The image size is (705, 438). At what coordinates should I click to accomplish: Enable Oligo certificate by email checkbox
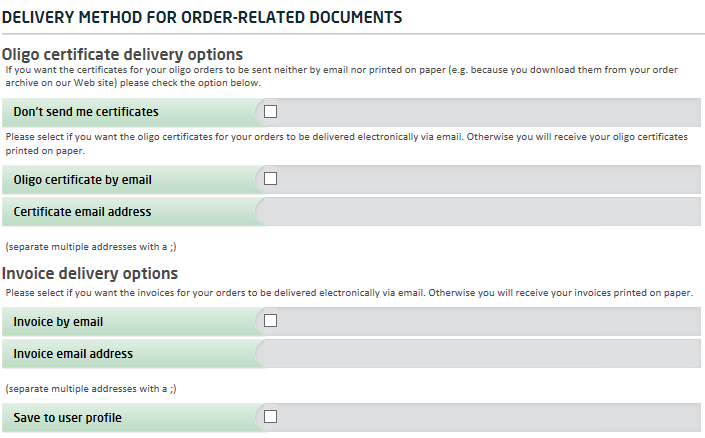pyautogui.click(x=270, y=179)
